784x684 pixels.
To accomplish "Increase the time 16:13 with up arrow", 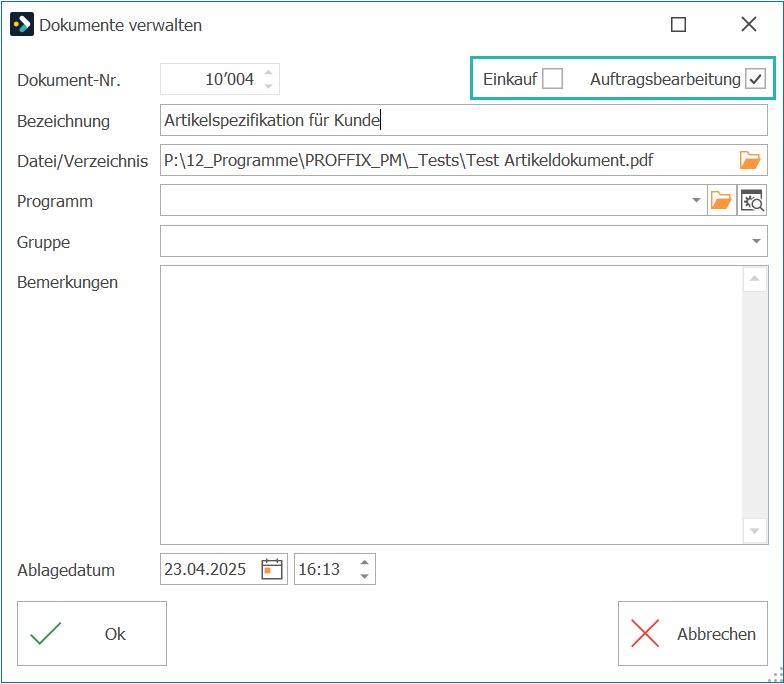I will pos(364,562).
